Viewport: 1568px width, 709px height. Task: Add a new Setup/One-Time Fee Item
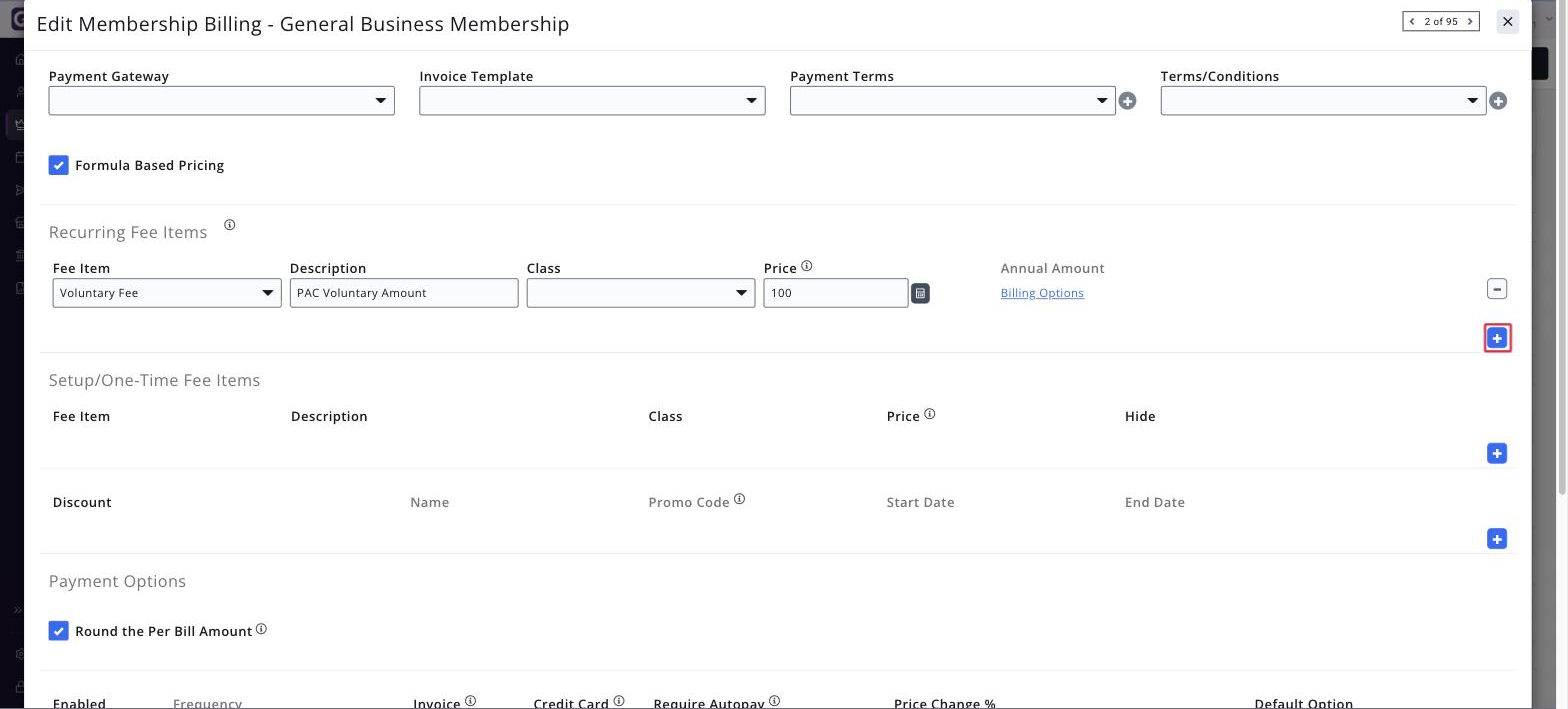pyautogui.click(x=1497, y=454)
